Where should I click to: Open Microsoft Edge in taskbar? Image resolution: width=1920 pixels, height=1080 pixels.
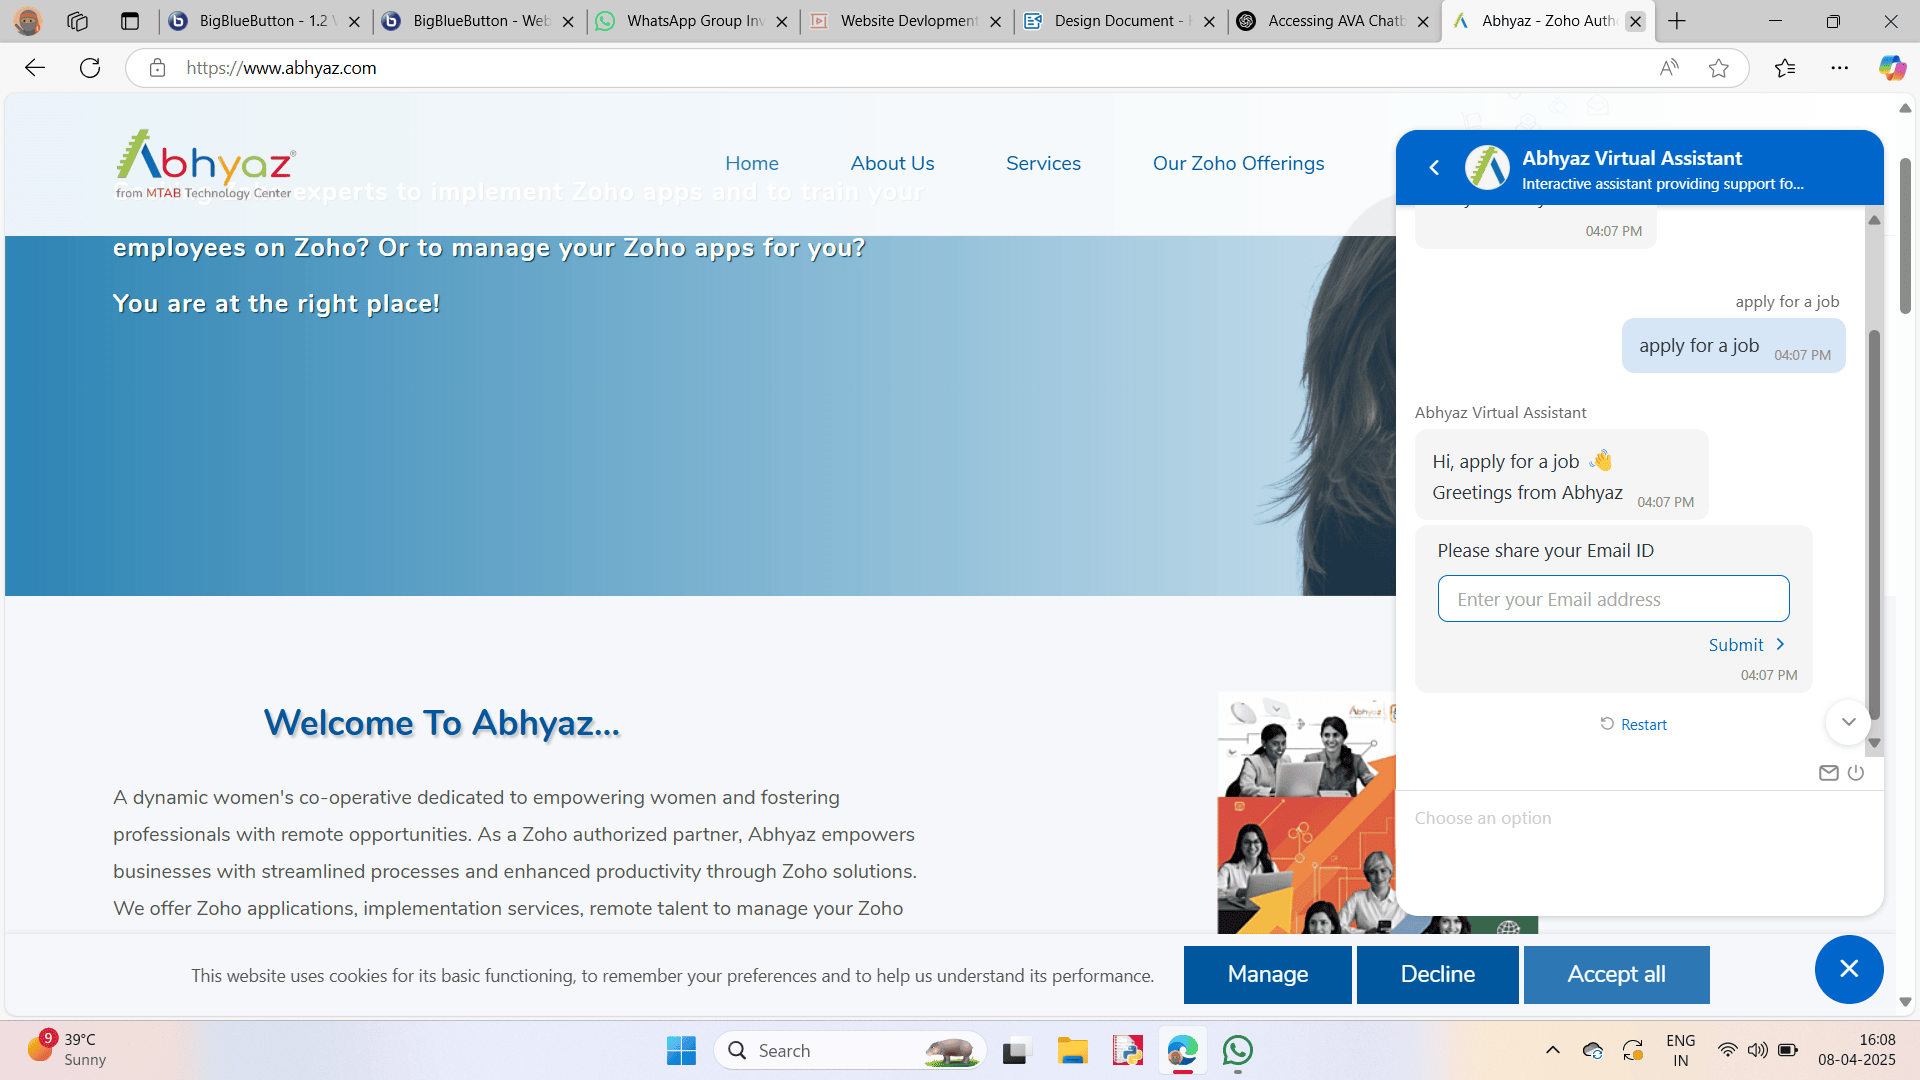pos(1183,1051)
